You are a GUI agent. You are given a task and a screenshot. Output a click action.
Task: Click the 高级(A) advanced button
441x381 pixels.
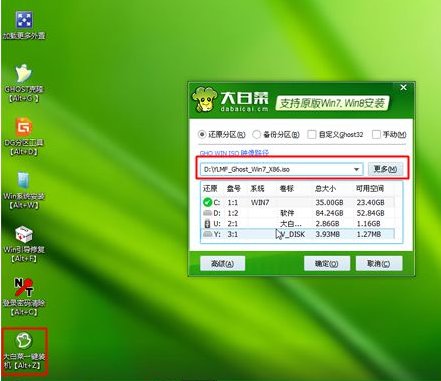[222, 264]
